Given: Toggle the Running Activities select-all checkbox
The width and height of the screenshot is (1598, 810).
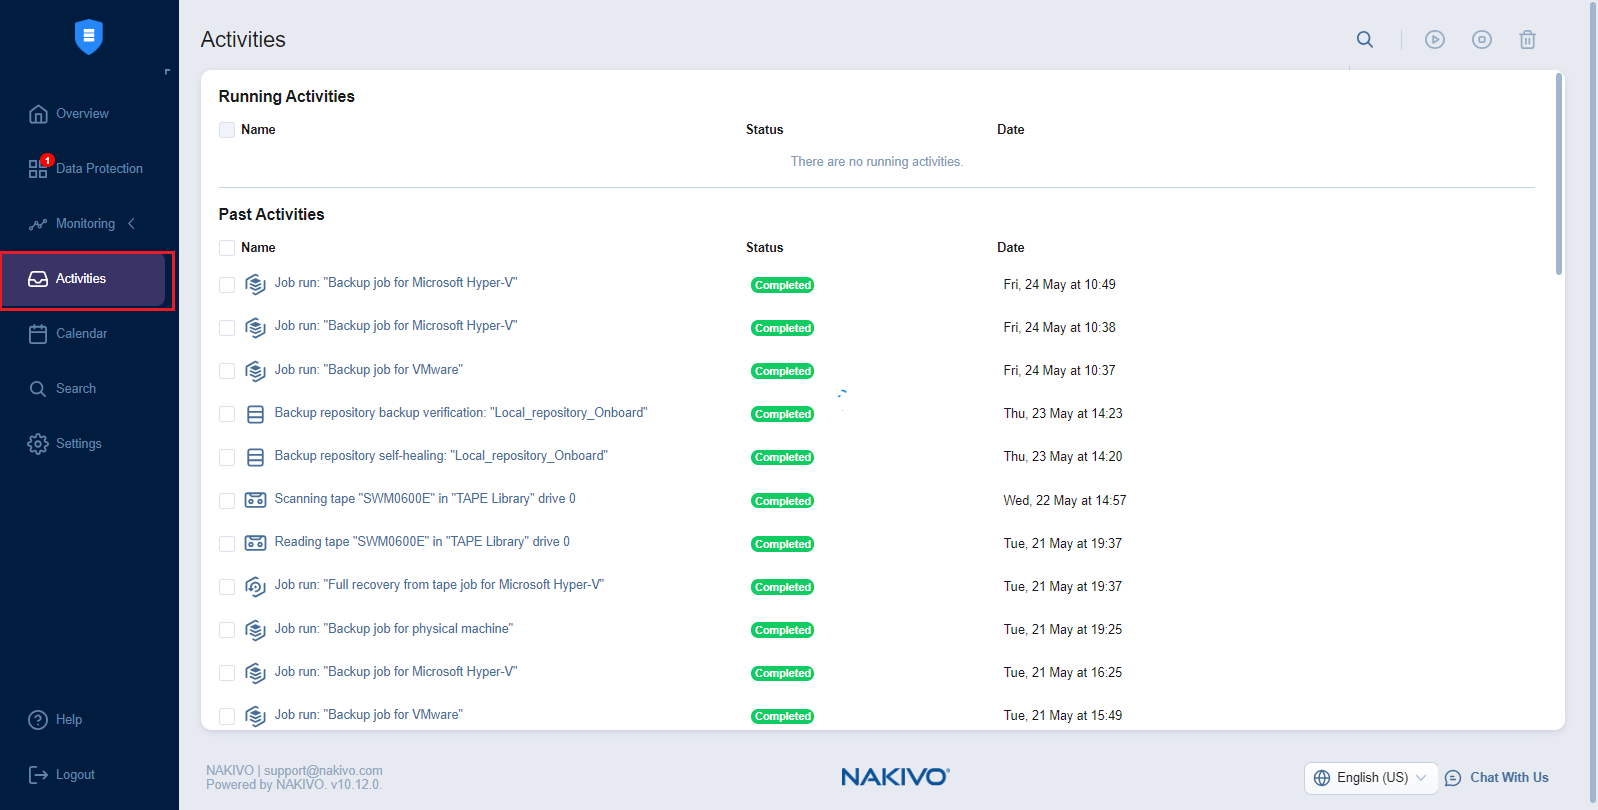Looking at the screenshot, I should [x=227, y=130].
